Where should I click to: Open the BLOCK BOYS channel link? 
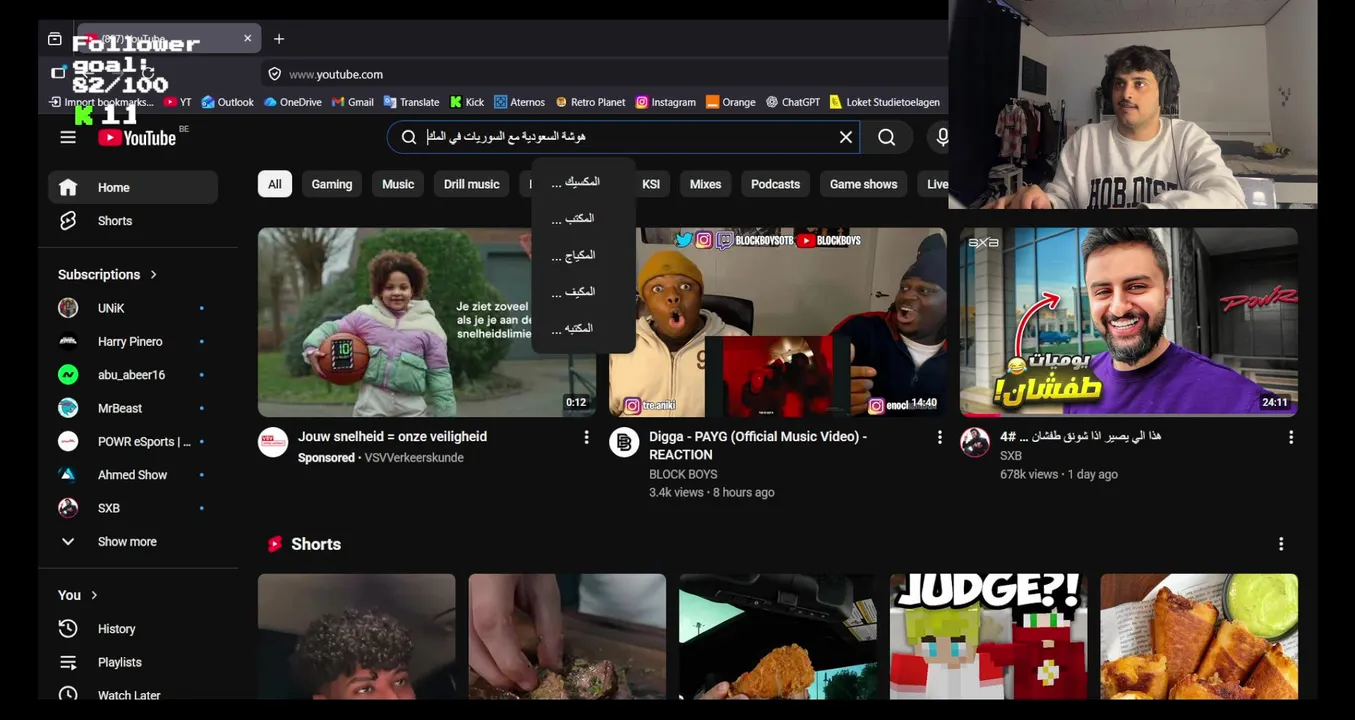(x=683, y=474)
